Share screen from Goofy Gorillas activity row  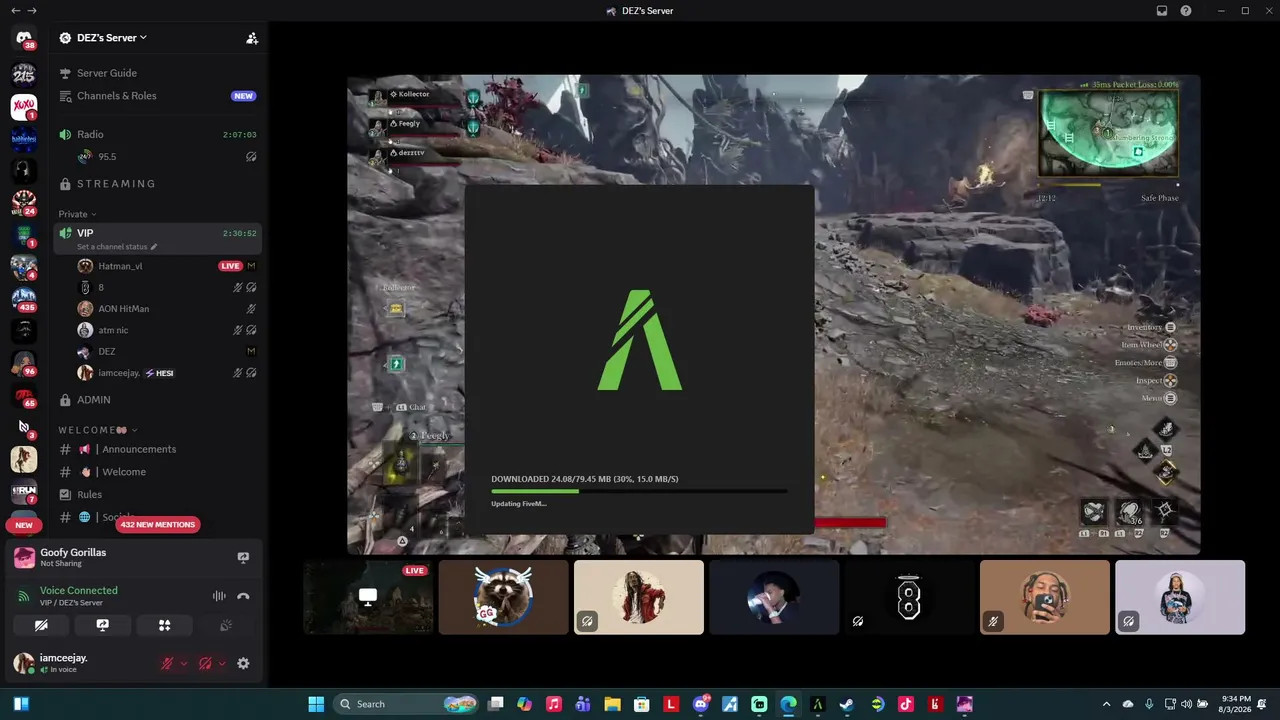coord(243,558)
